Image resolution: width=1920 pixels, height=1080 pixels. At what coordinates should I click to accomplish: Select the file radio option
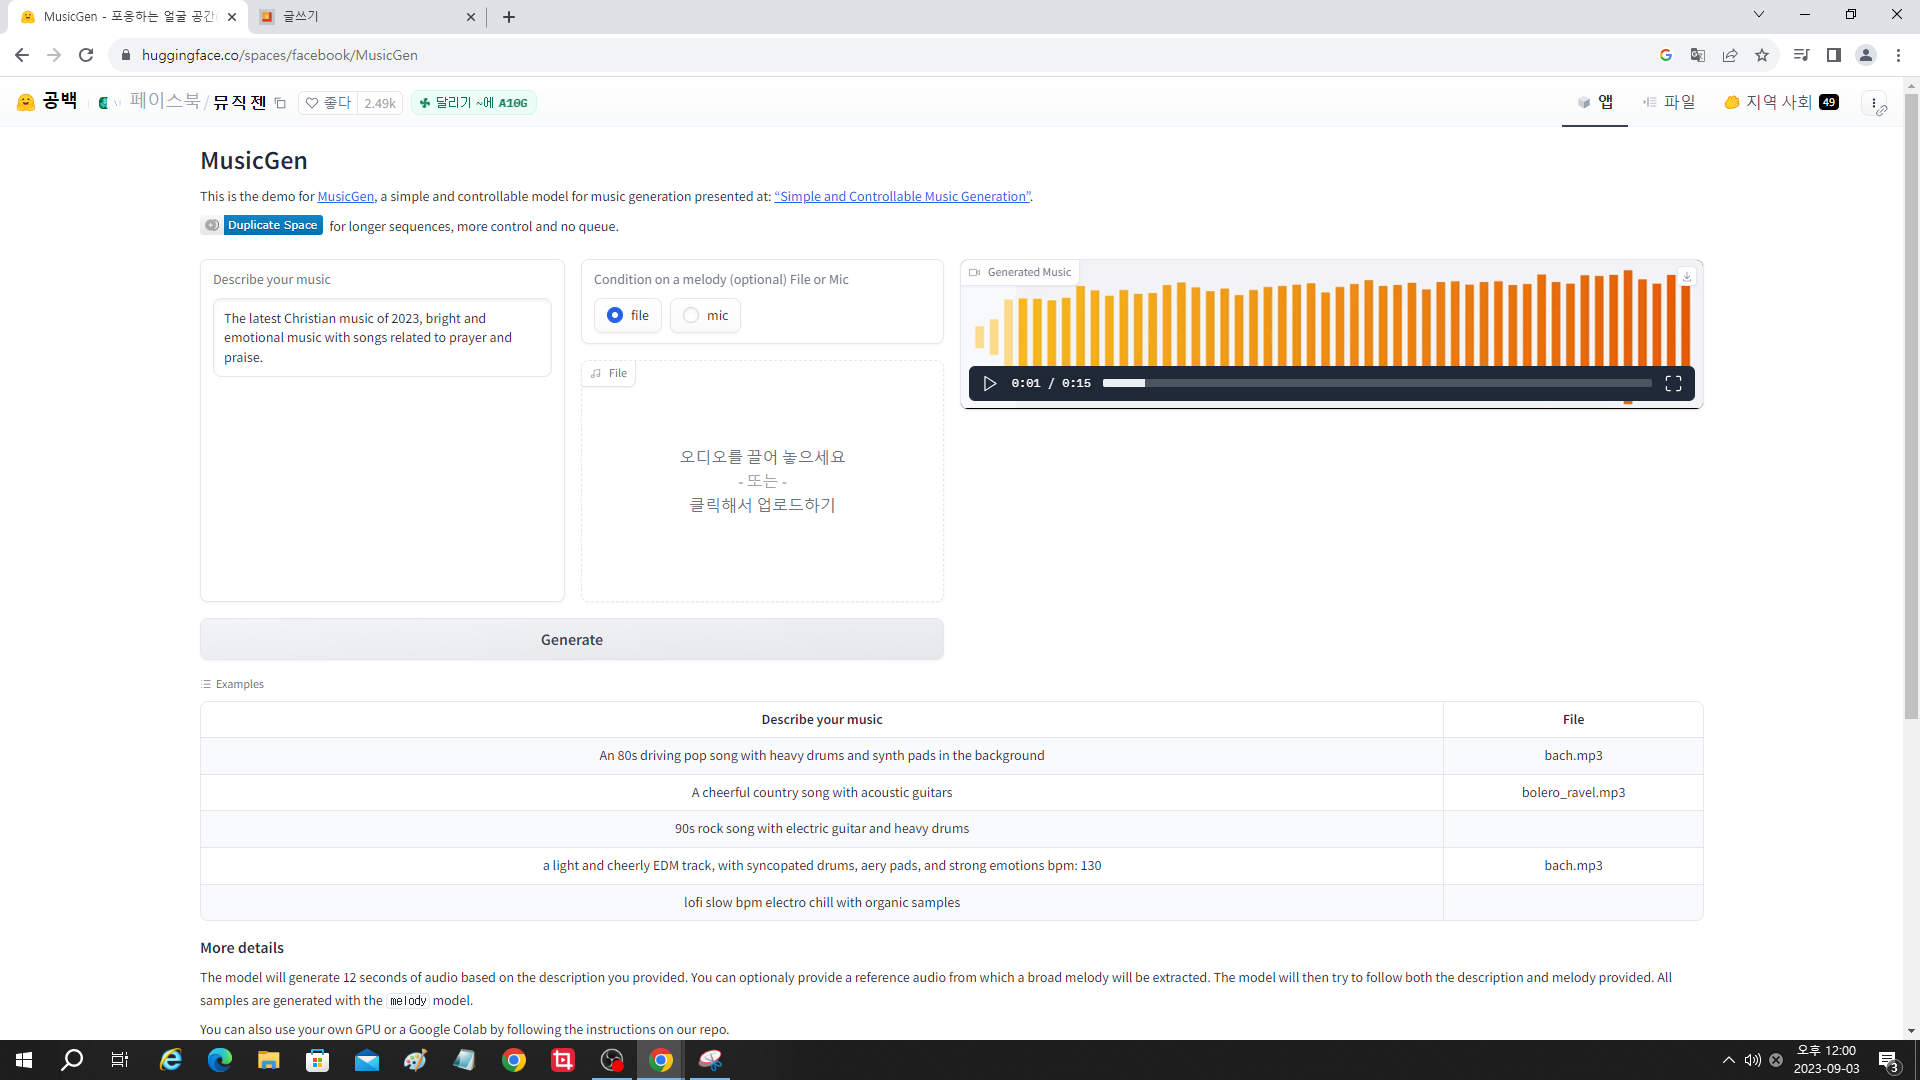pos(615,315)
